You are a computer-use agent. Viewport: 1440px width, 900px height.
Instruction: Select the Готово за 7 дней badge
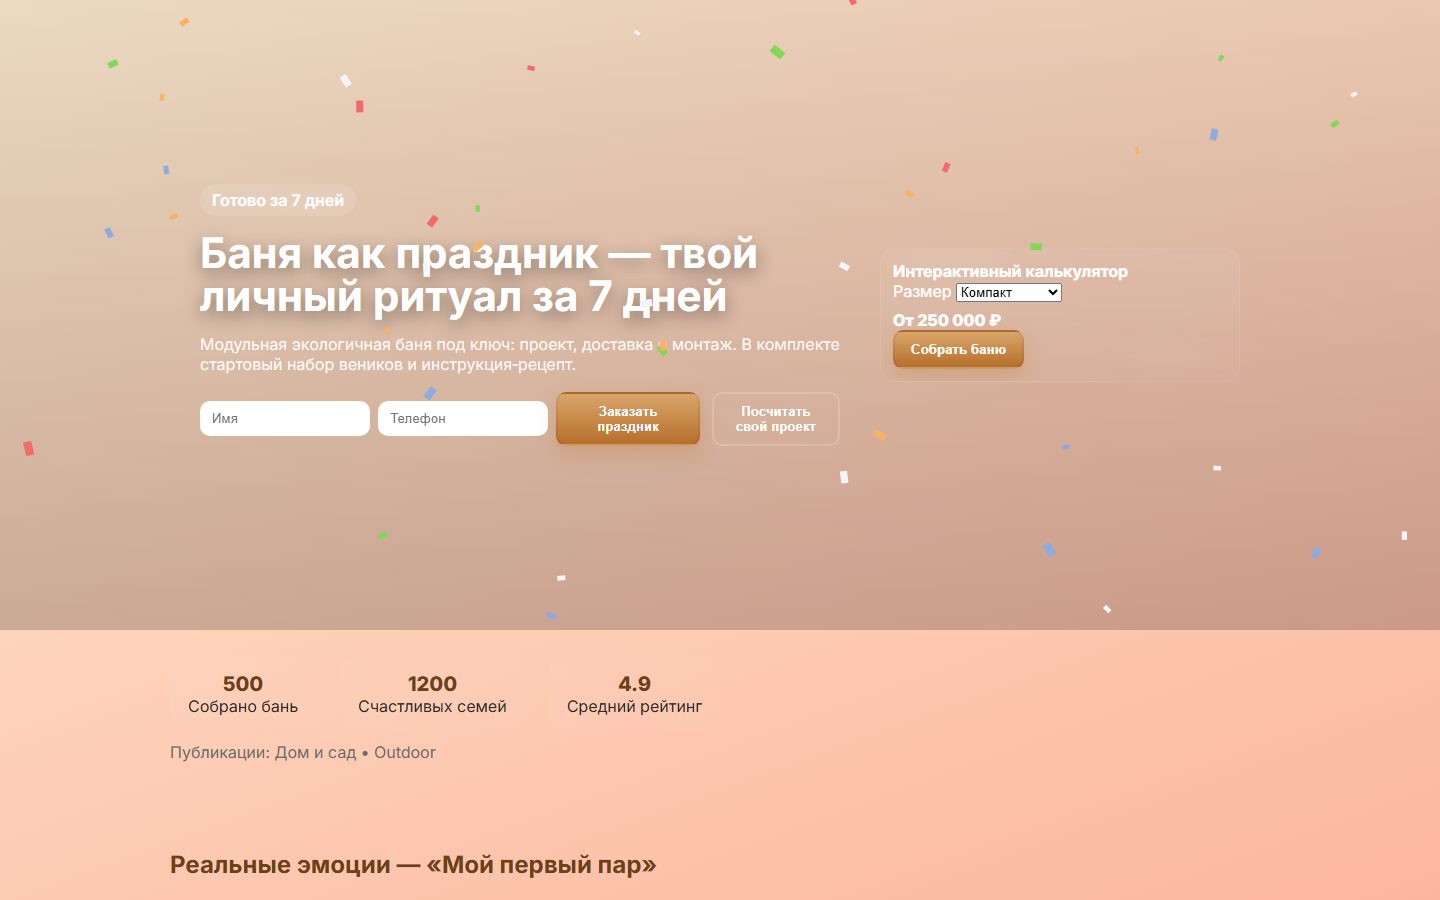278,200
